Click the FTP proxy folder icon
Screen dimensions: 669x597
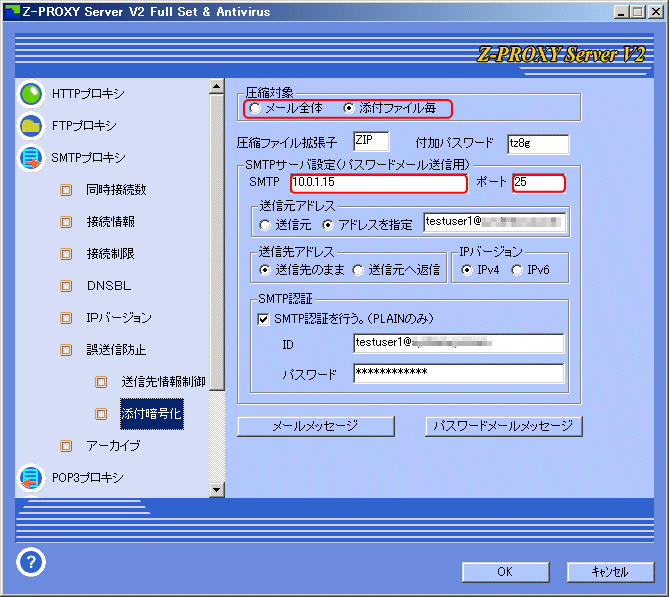[31, 126]
